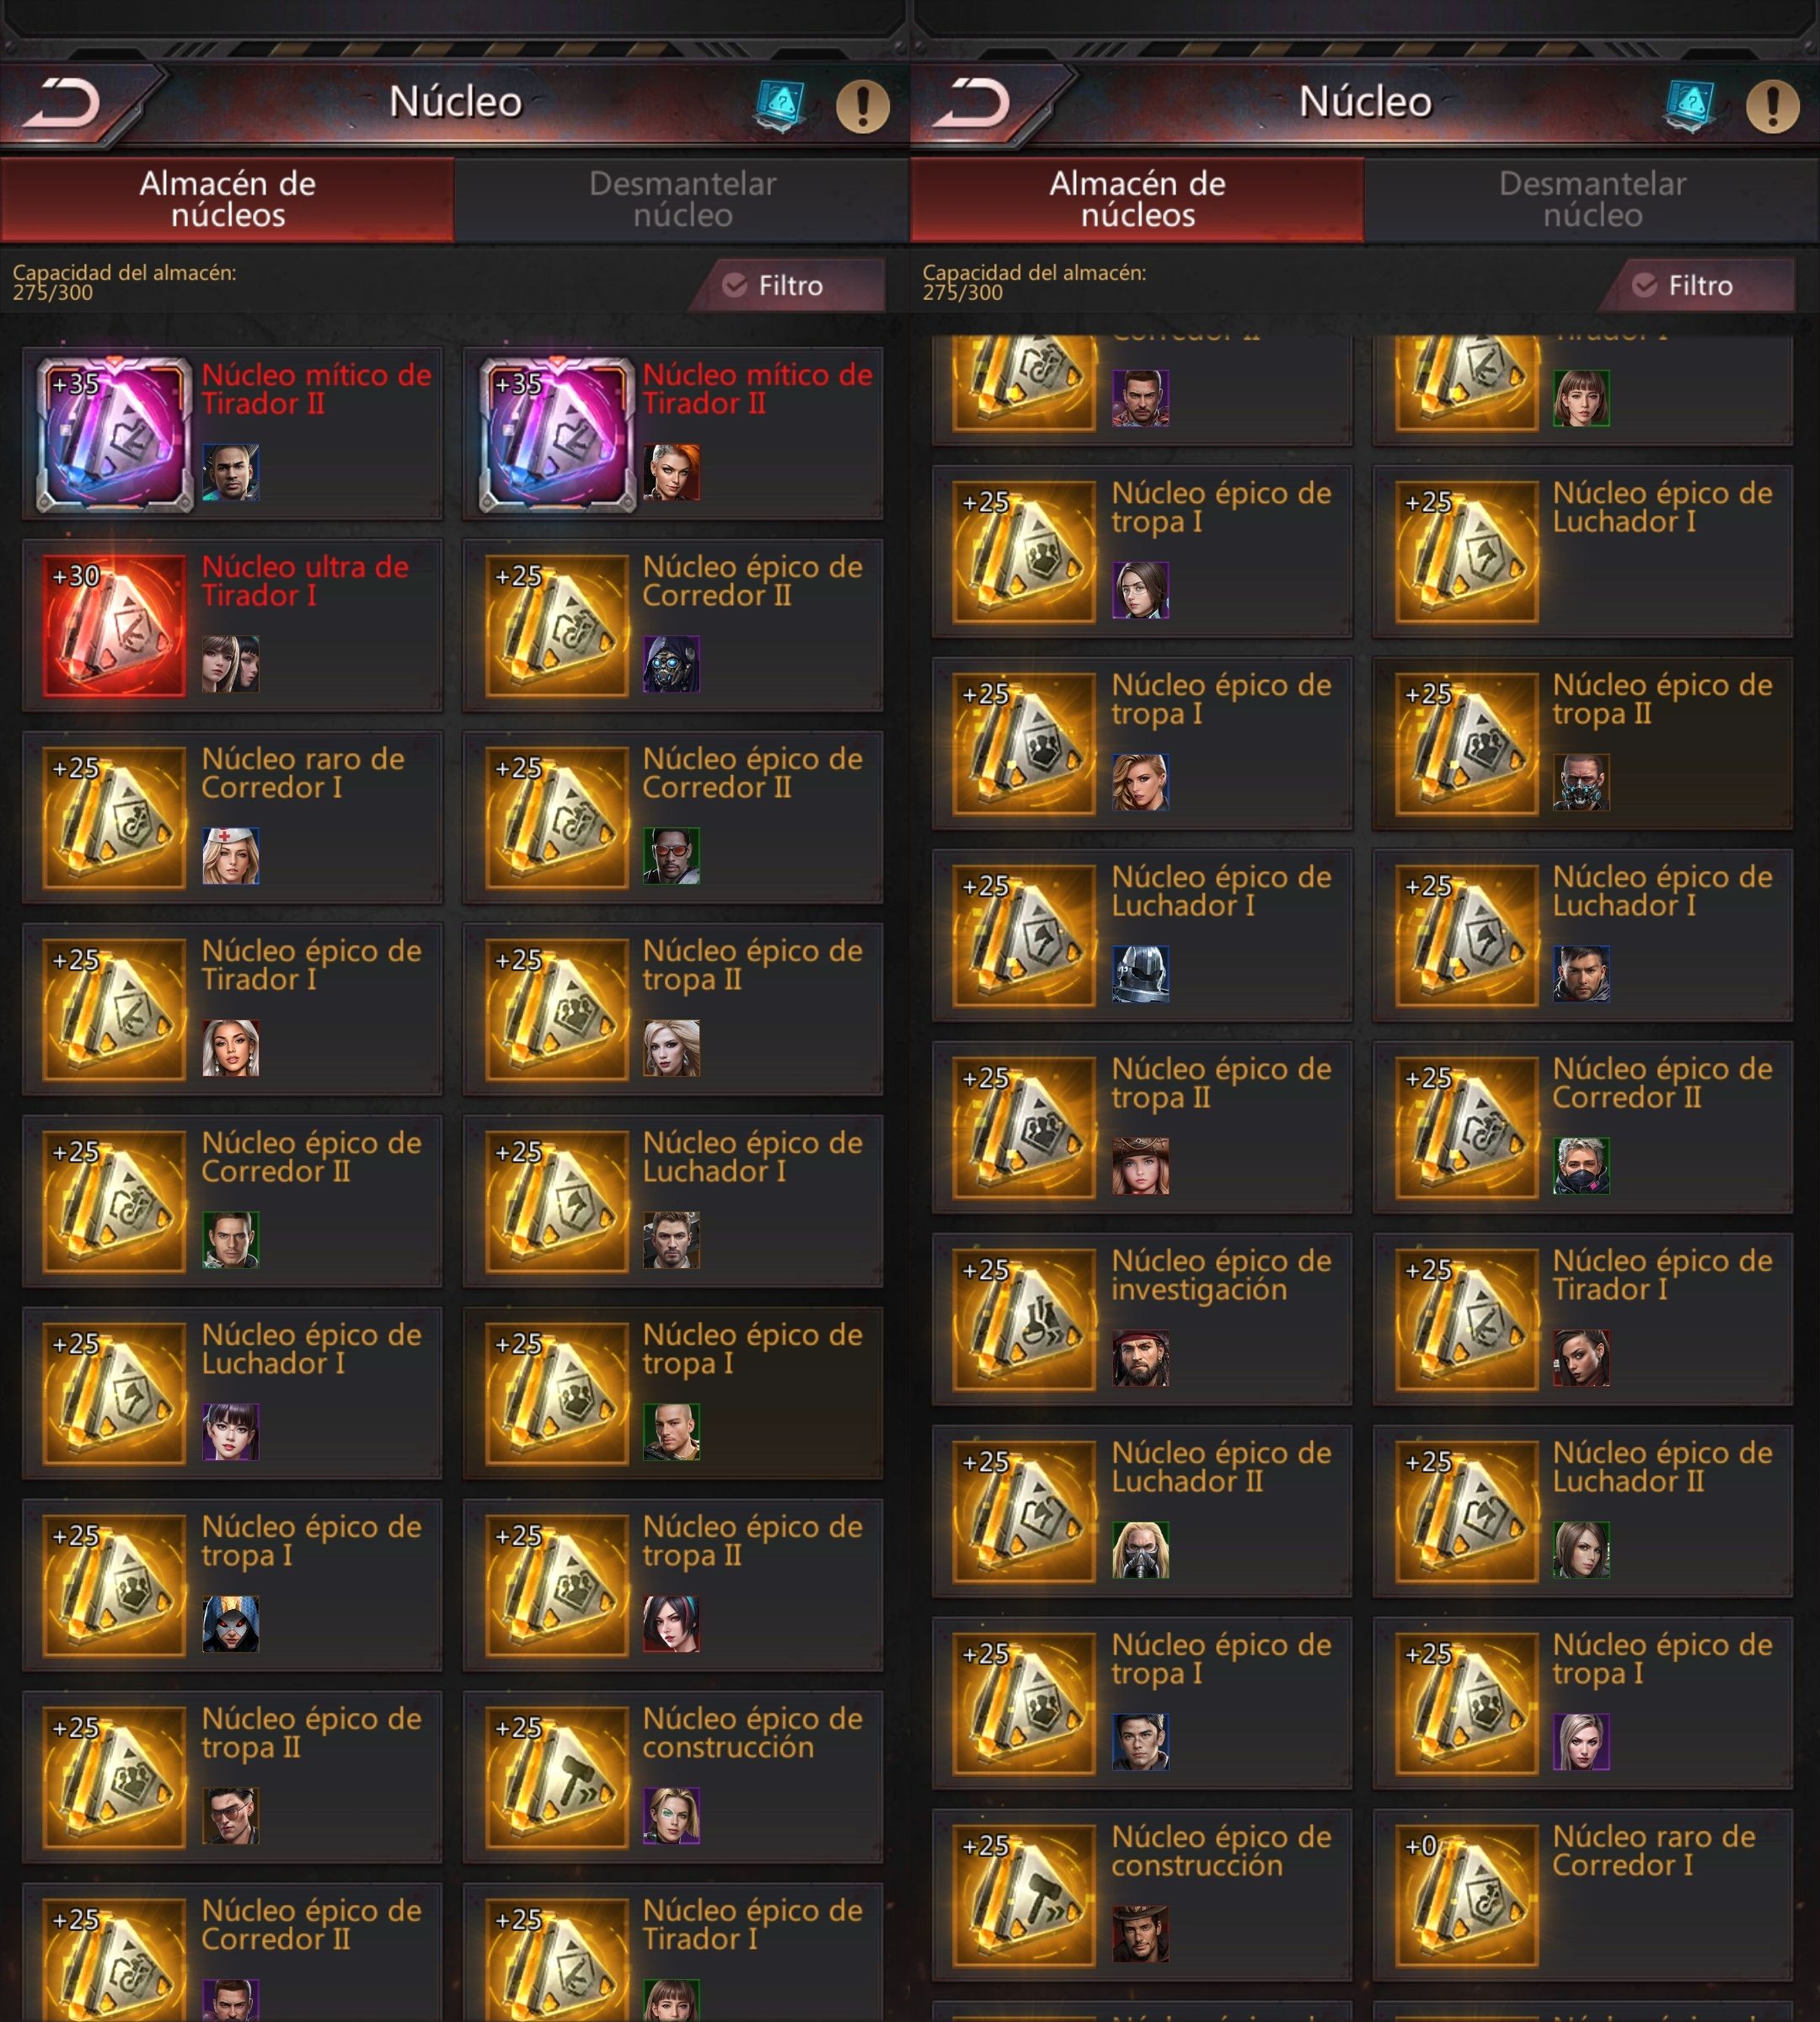The width and height of the screenshot is (1820, 2022).
Task: Open the Núcleo épico de investigación core icon
Action: click(1024, 1319)
